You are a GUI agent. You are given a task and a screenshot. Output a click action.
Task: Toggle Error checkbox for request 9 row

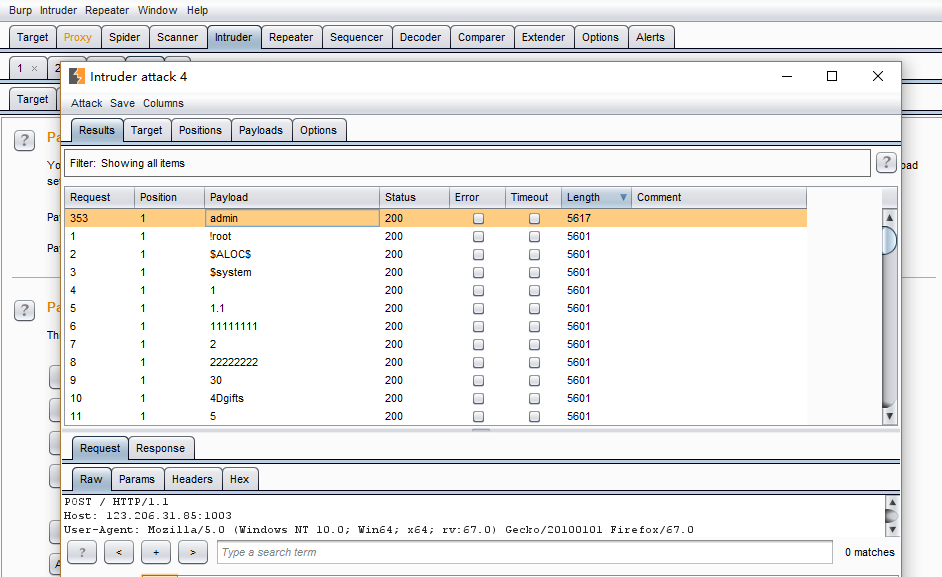pos(478,380)
